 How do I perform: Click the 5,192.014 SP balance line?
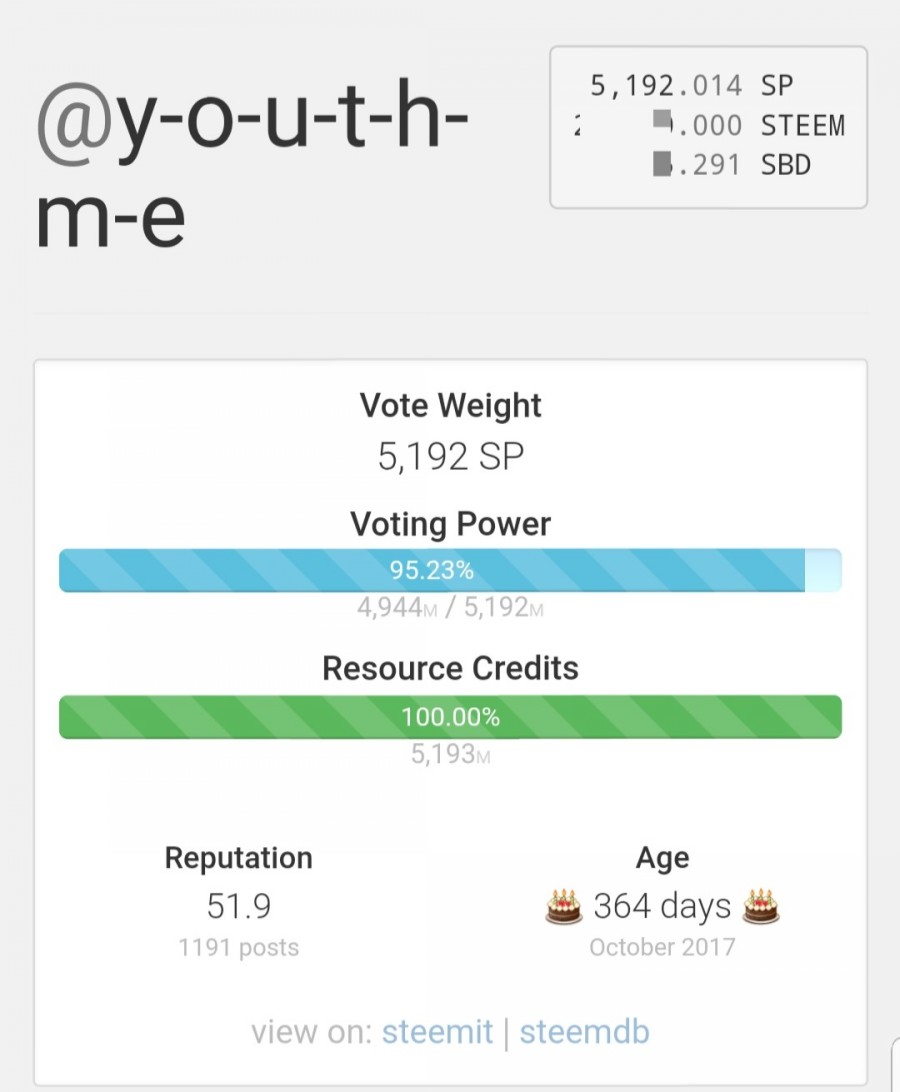[x=692, y=85]
